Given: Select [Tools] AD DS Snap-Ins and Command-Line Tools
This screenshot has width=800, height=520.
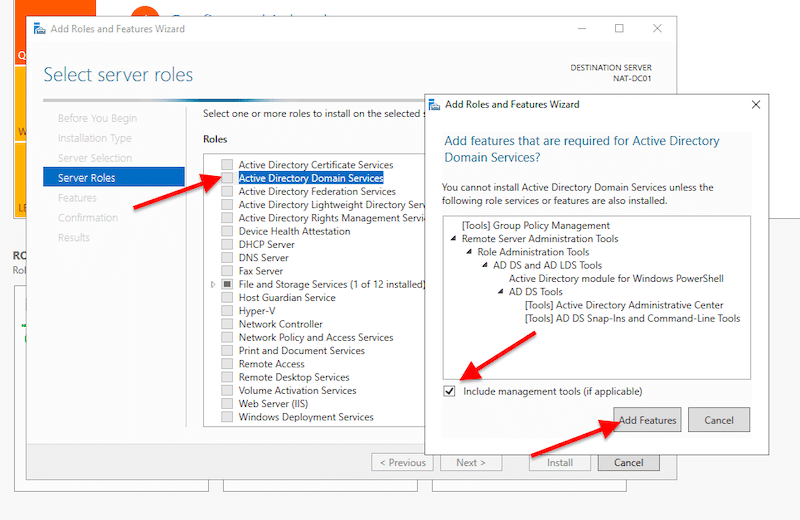Looking at the screenshot, I should 632,318.
